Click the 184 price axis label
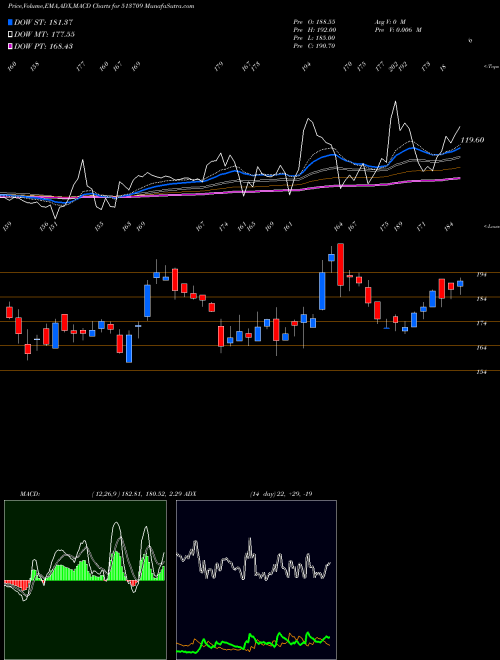 point(481,299)
